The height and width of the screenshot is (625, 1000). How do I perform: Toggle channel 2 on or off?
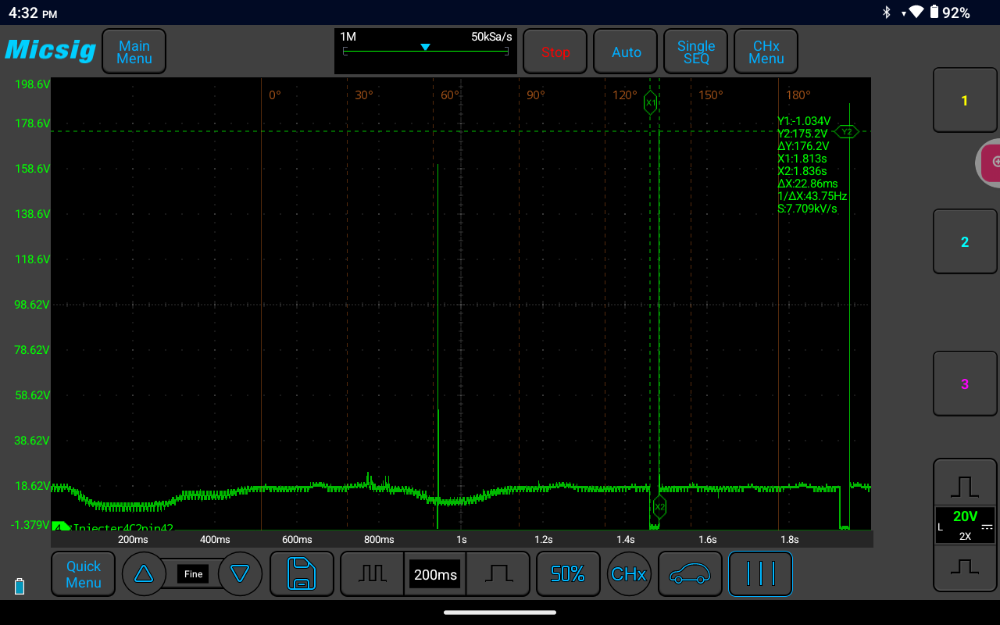click(965, 242)
